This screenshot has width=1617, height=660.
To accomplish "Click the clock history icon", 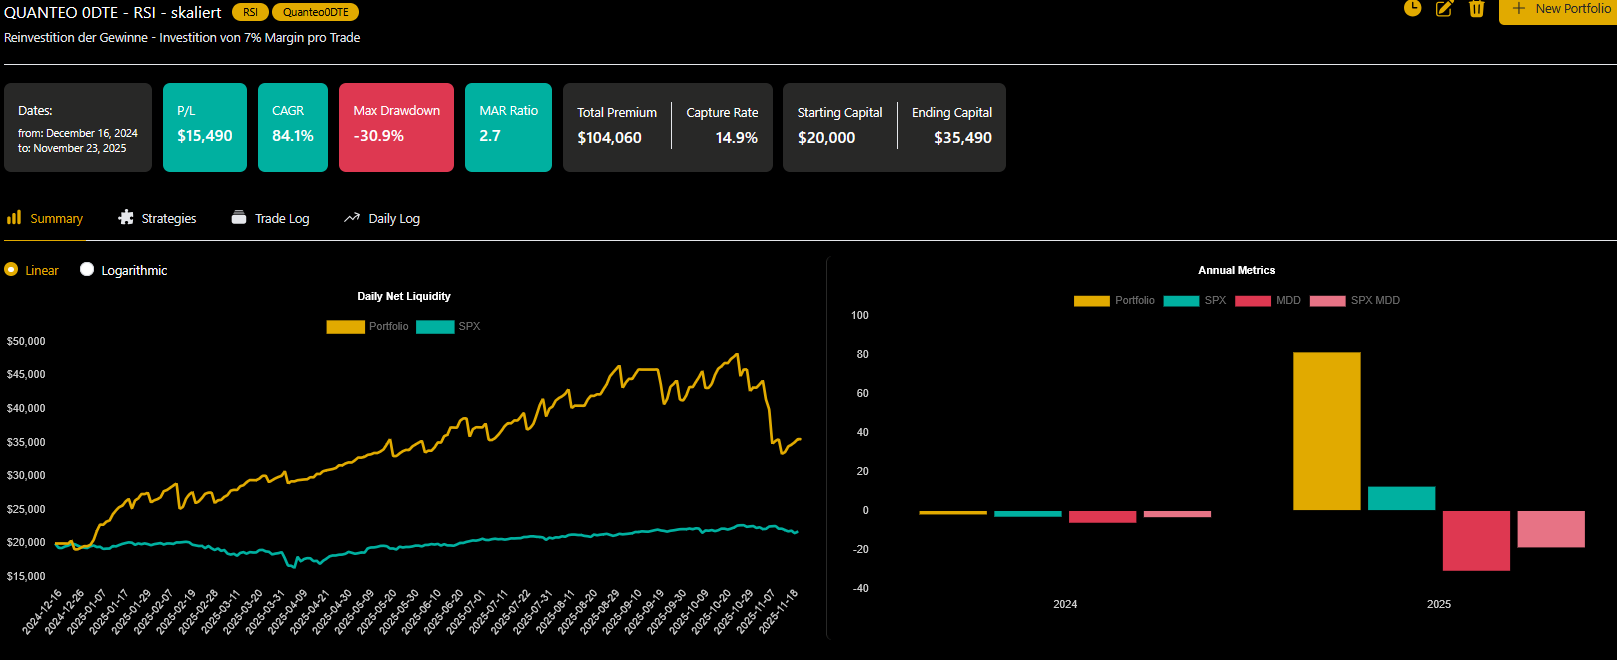I will tap(1412, 8).
